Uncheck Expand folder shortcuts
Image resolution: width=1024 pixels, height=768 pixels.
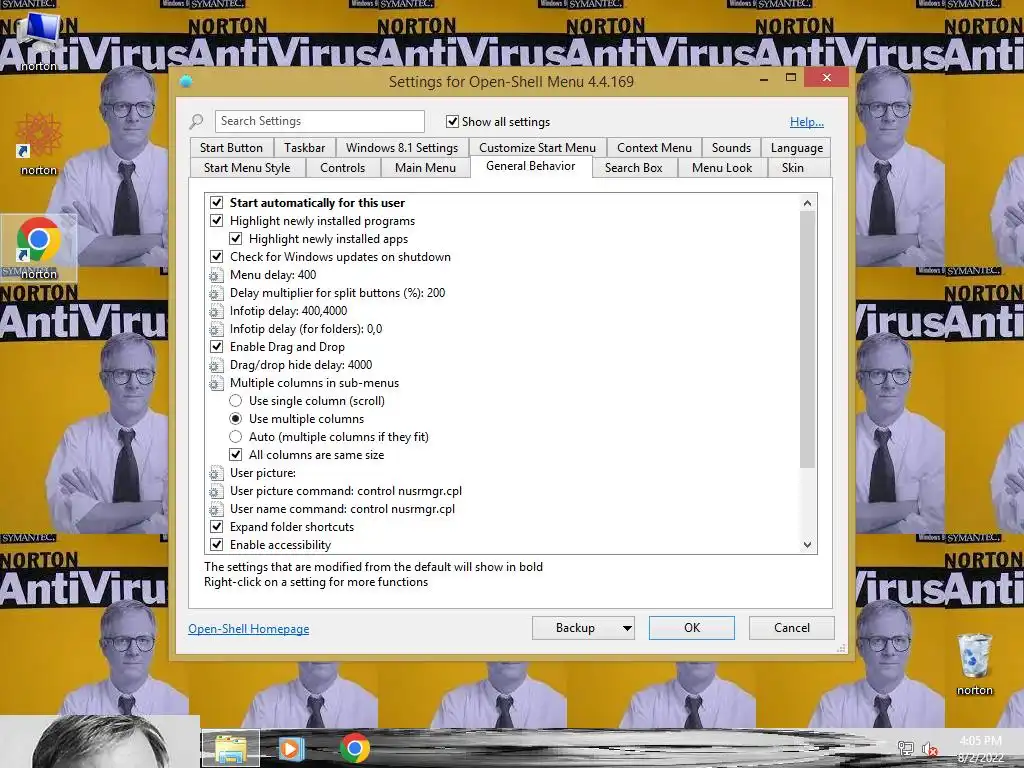click(x=217, y=526)
